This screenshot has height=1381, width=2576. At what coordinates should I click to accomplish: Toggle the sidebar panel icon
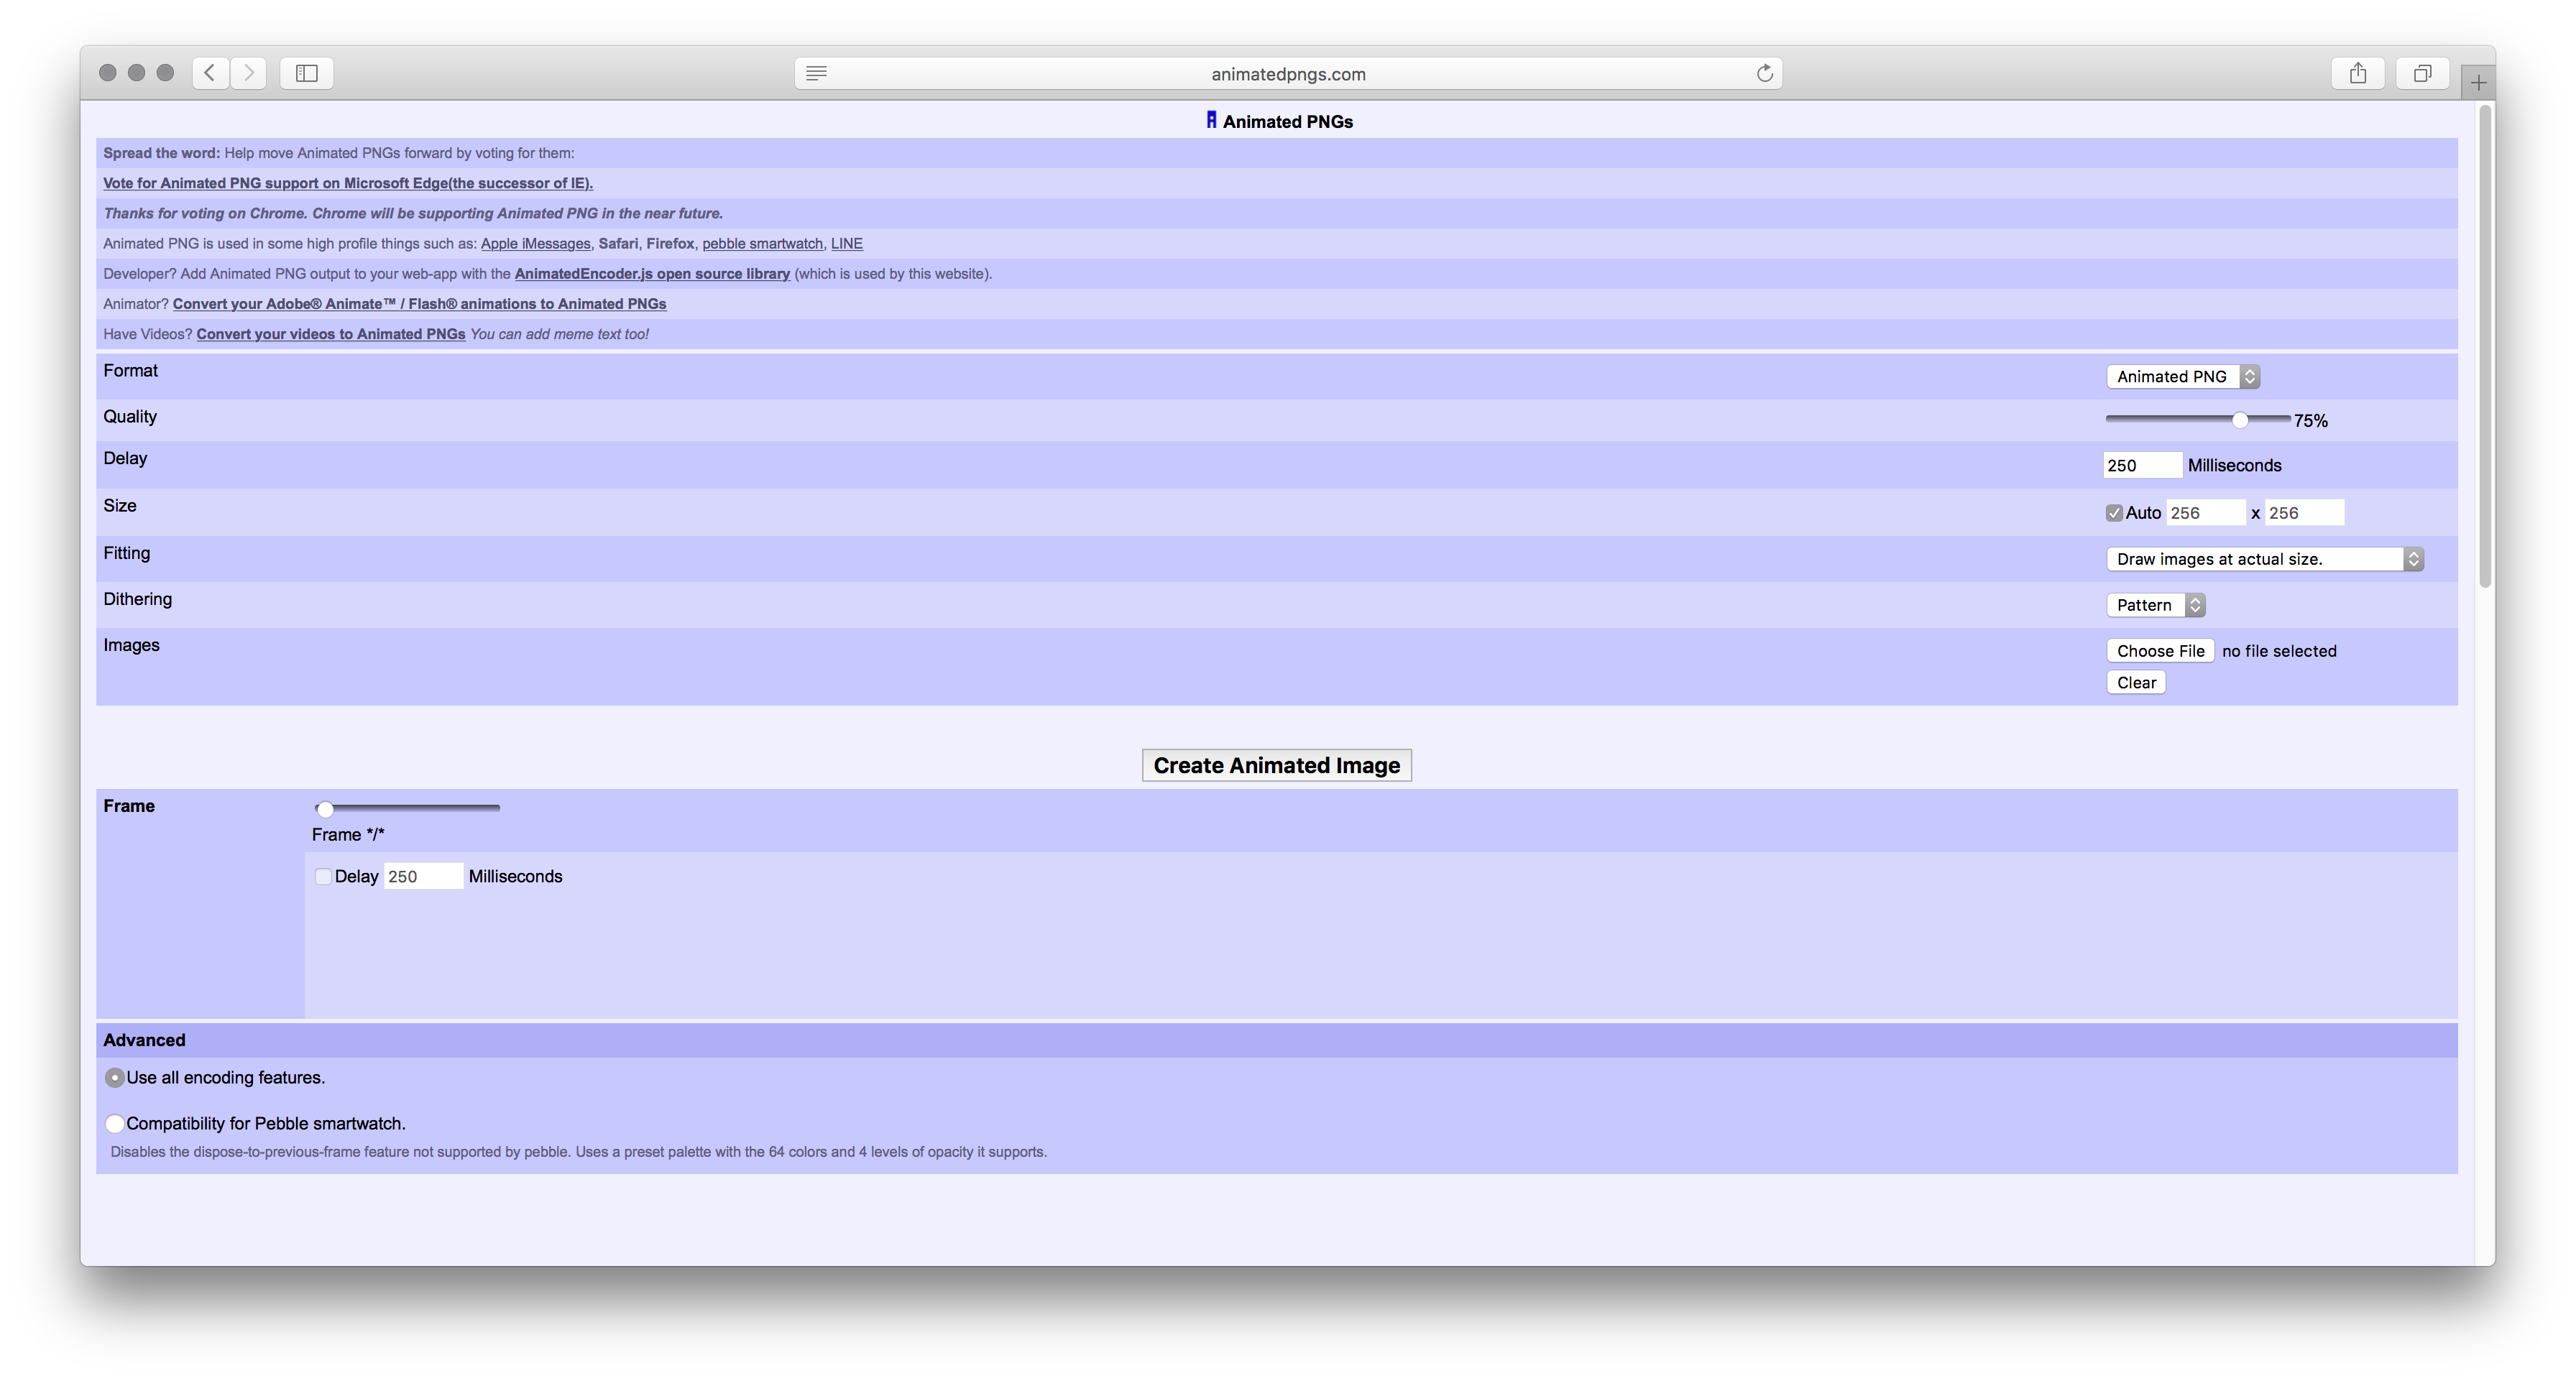coord(307,73)
